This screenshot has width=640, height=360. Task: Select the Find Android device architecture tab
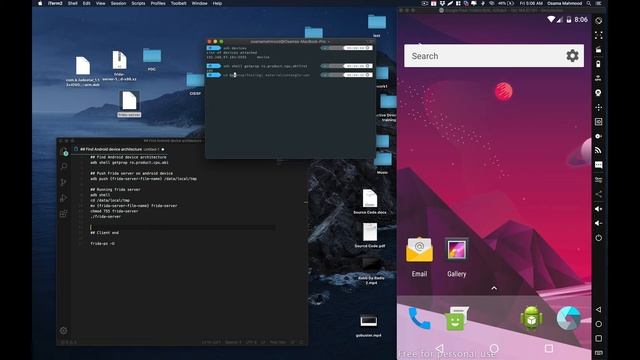click(x=118, y=149)
